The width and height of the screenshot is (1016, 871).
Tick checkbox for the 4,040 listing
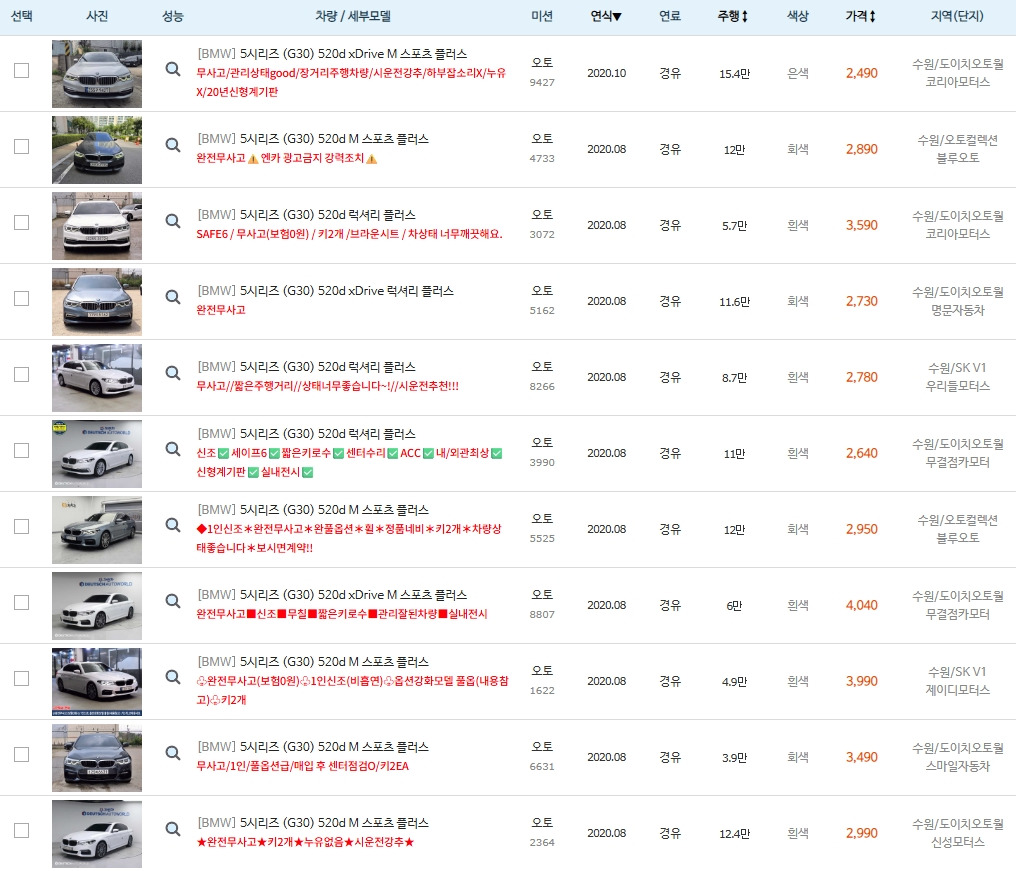pos(21,602)
